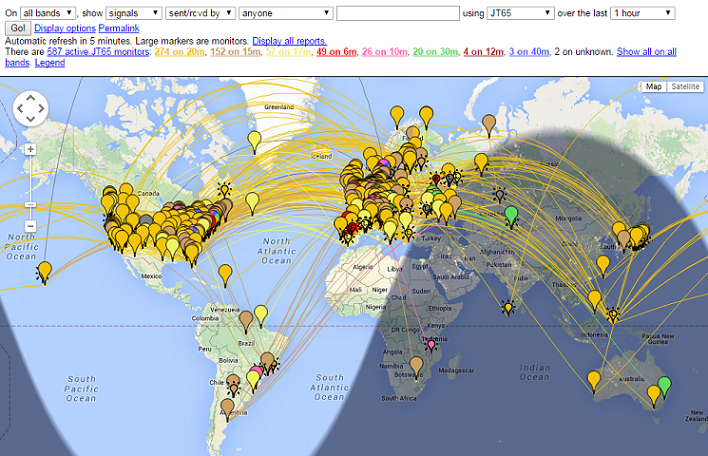Image resolution: width=708 pixels, height=456 pixels.
Task: Click the callsign text input field
Action: [x=397, y=13]
